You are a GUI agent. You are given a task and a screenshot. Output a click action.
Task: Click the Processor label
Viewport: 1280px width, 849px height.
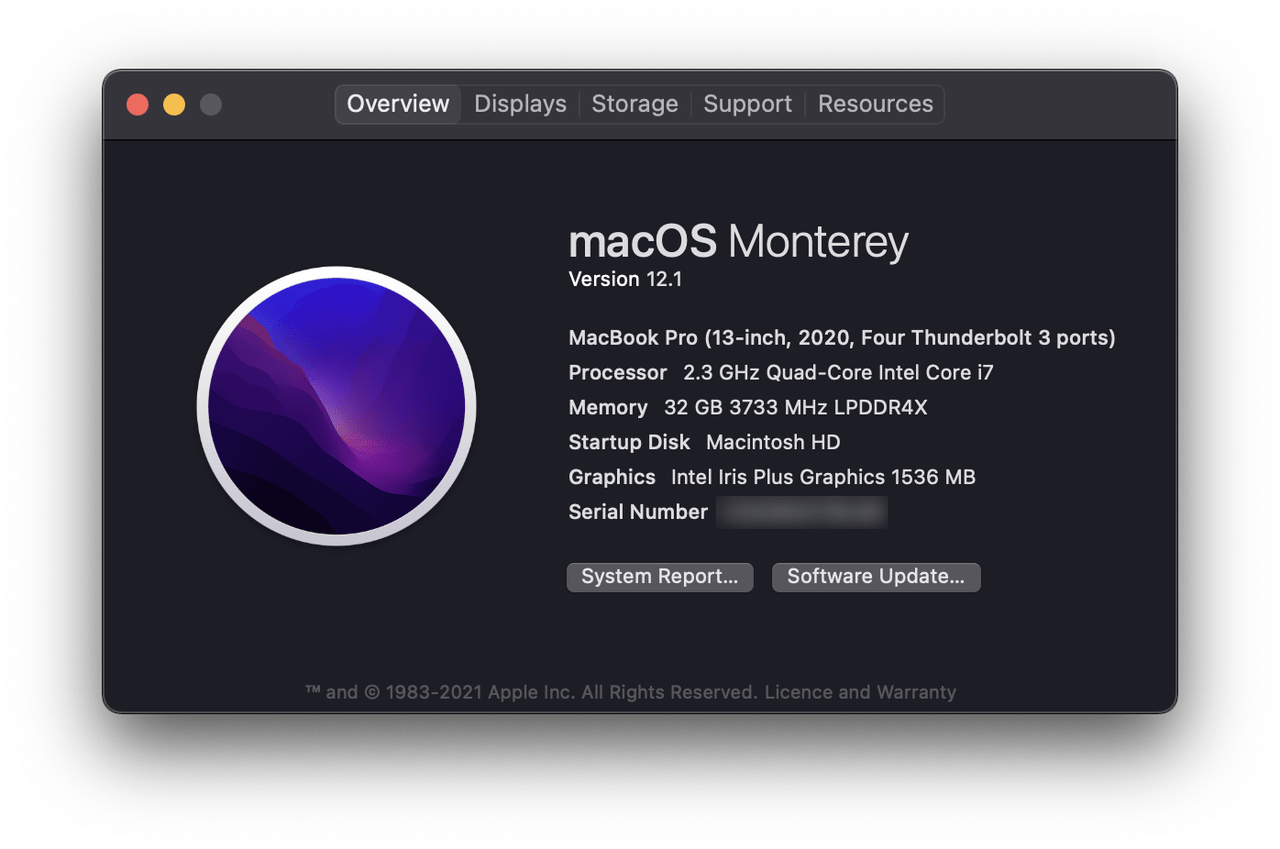point(617,373)
